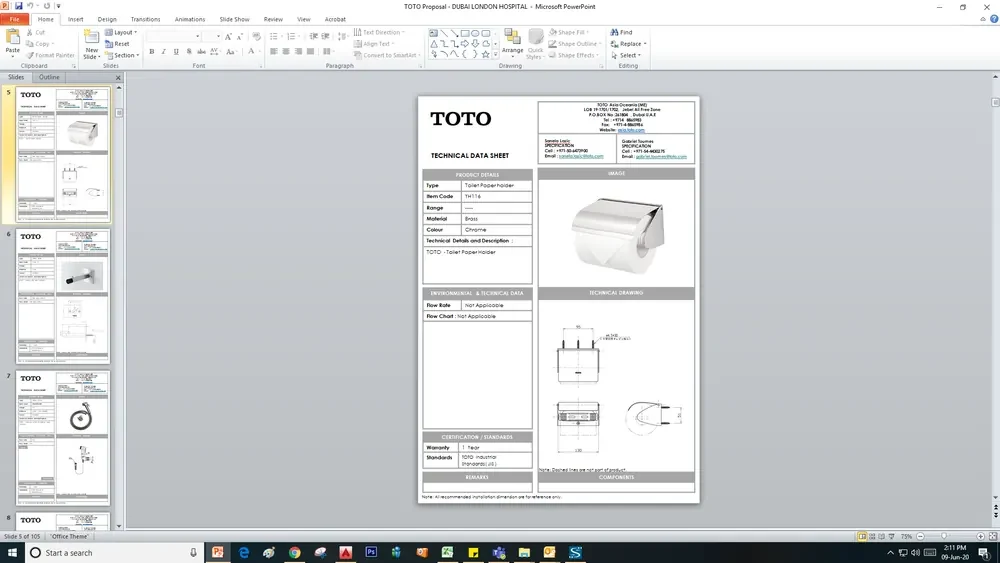The image size is (1000, 563).
Task: Expand the shapes gallery More arrow
Action: tap(496, 55)
